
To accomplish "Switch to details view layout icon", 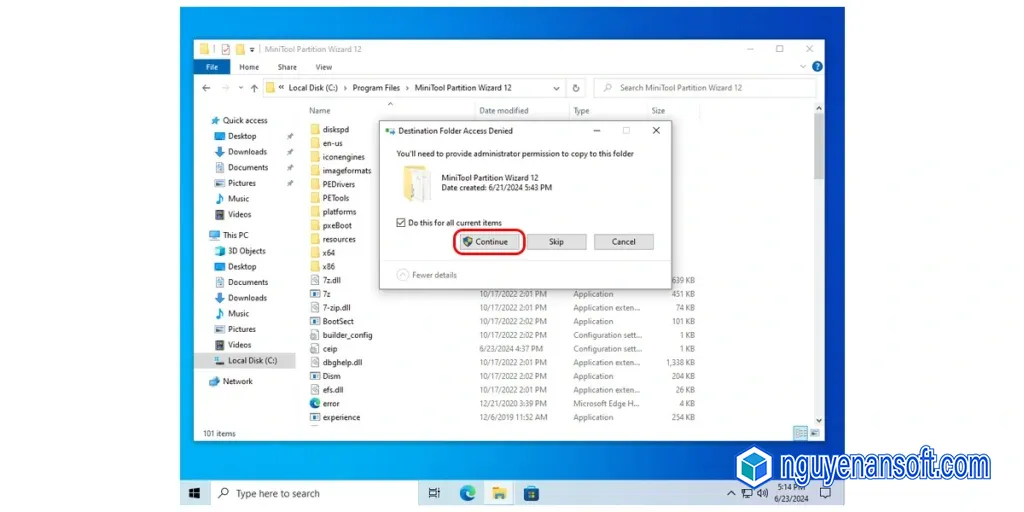I will pos(800,433).
